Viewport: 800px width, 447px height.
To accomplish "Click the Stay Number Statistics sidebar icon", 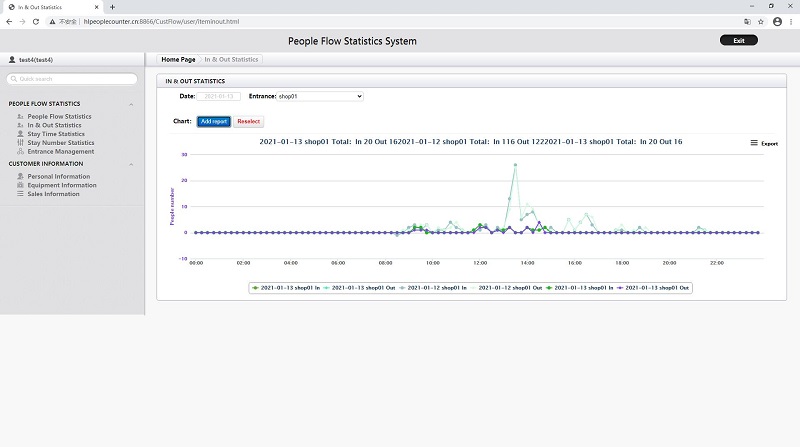I will [20, 142].
